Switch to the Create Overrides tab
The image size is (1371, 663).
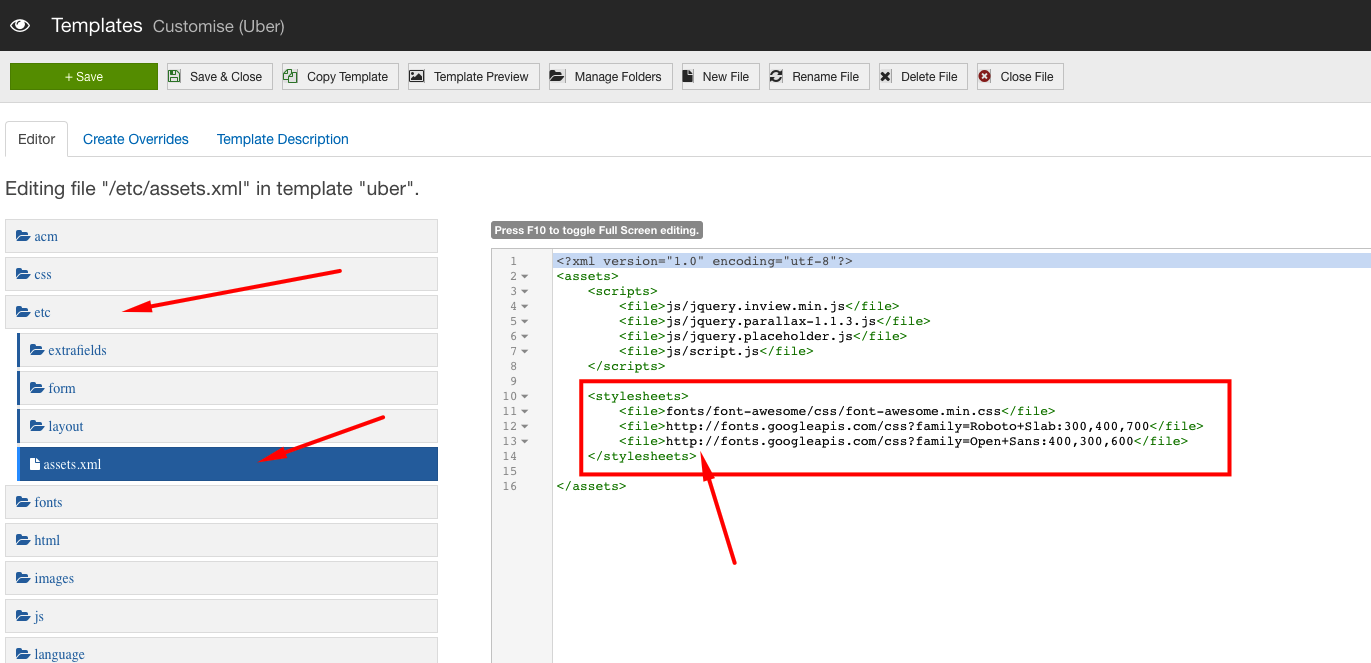click(136, 139)
